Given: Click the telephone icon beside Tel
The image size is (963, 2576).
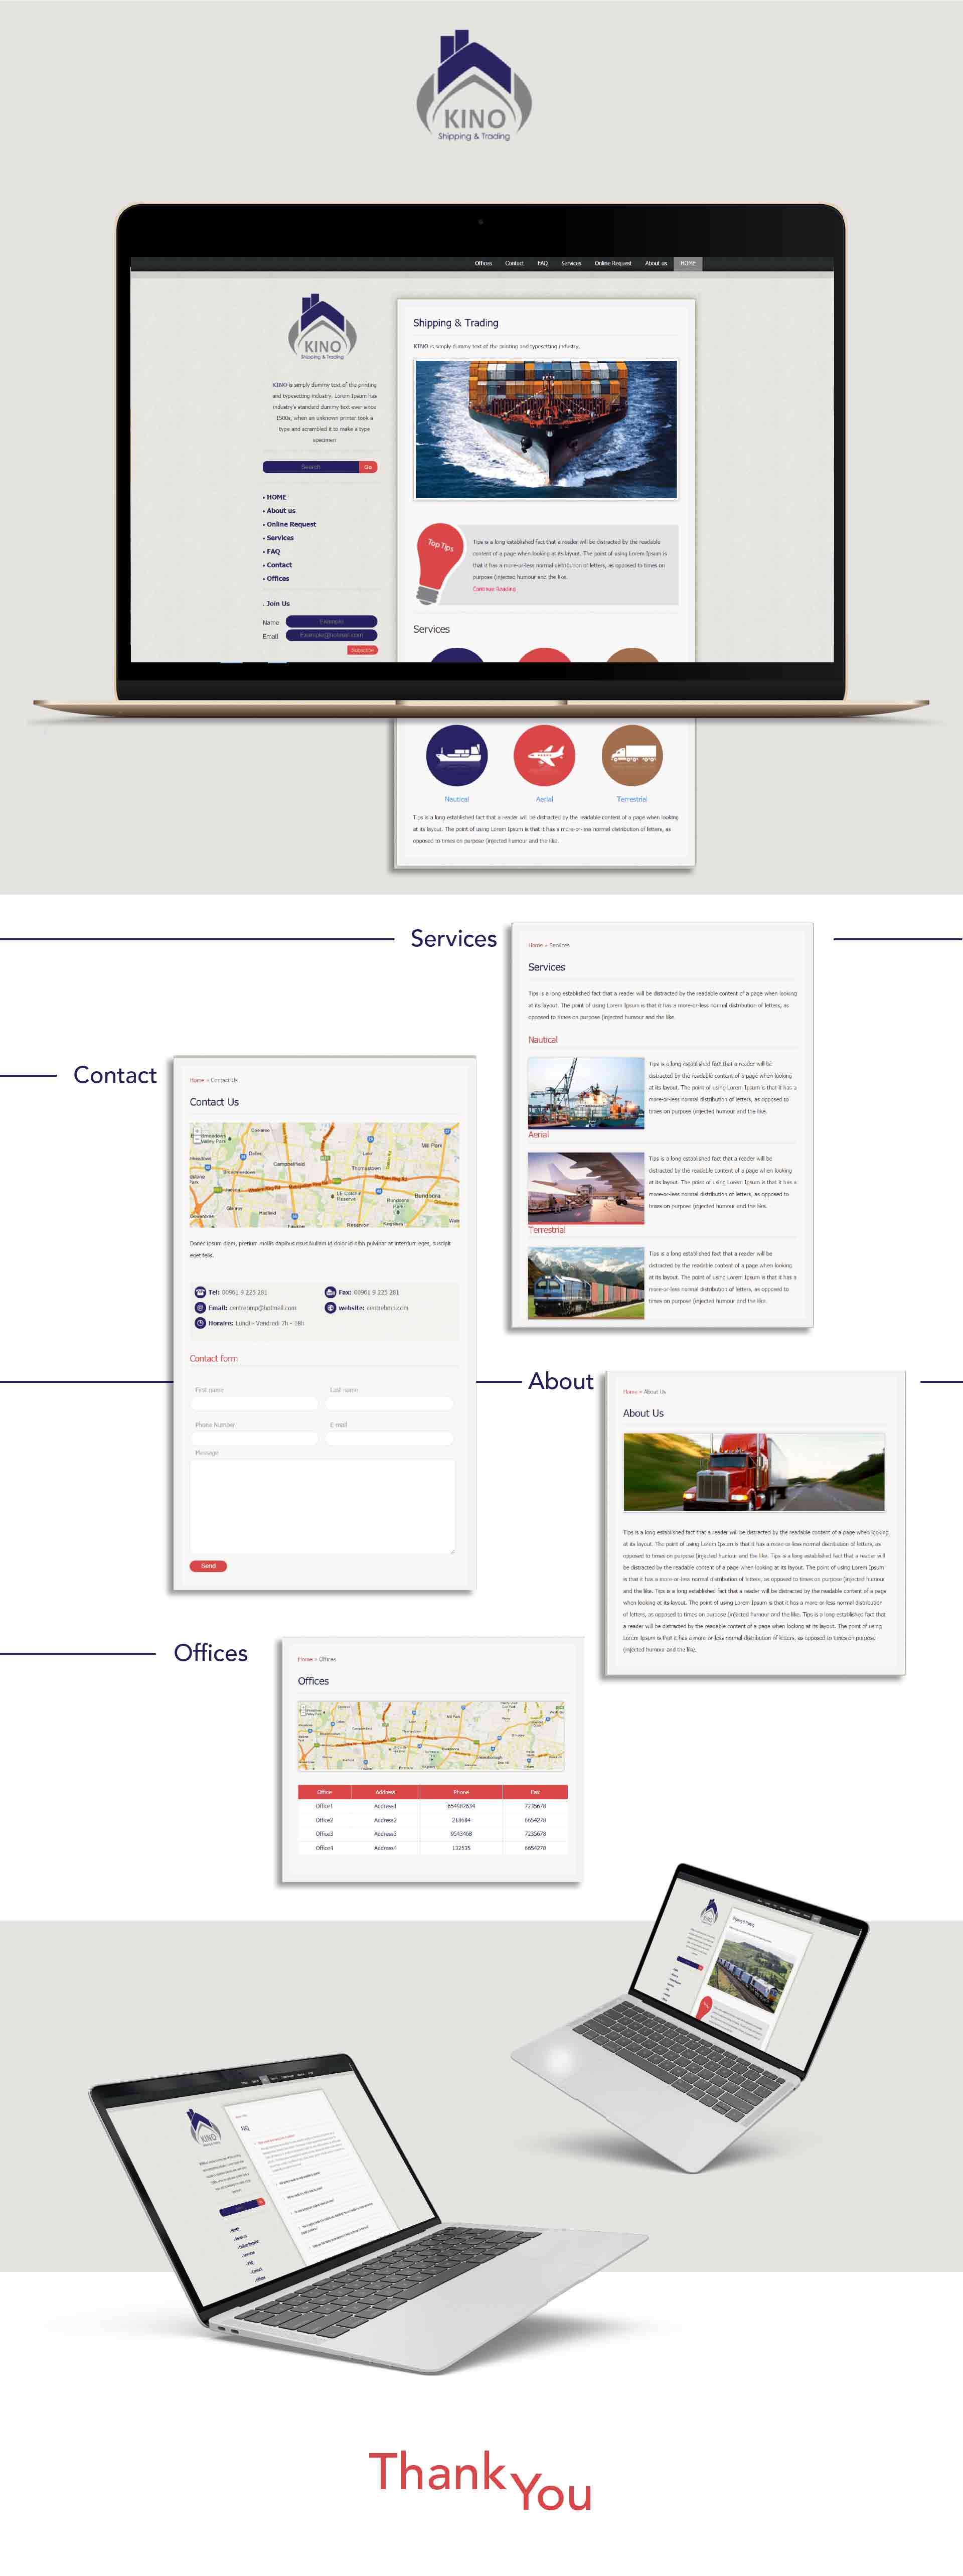Looking at the screenshot, I should pos(200,1292).
